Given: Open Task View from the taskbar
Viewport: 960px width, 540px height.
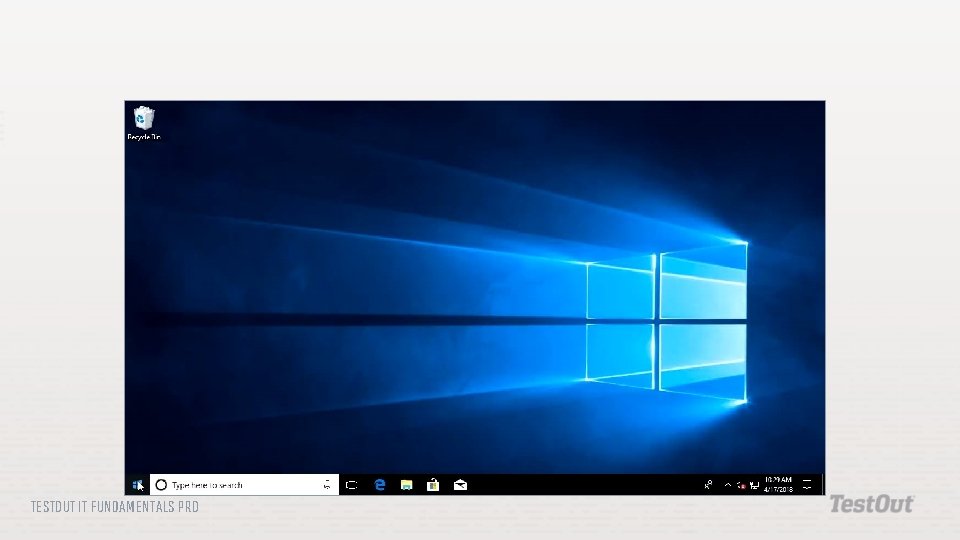Looking at the screenshot, I should 351,485.
